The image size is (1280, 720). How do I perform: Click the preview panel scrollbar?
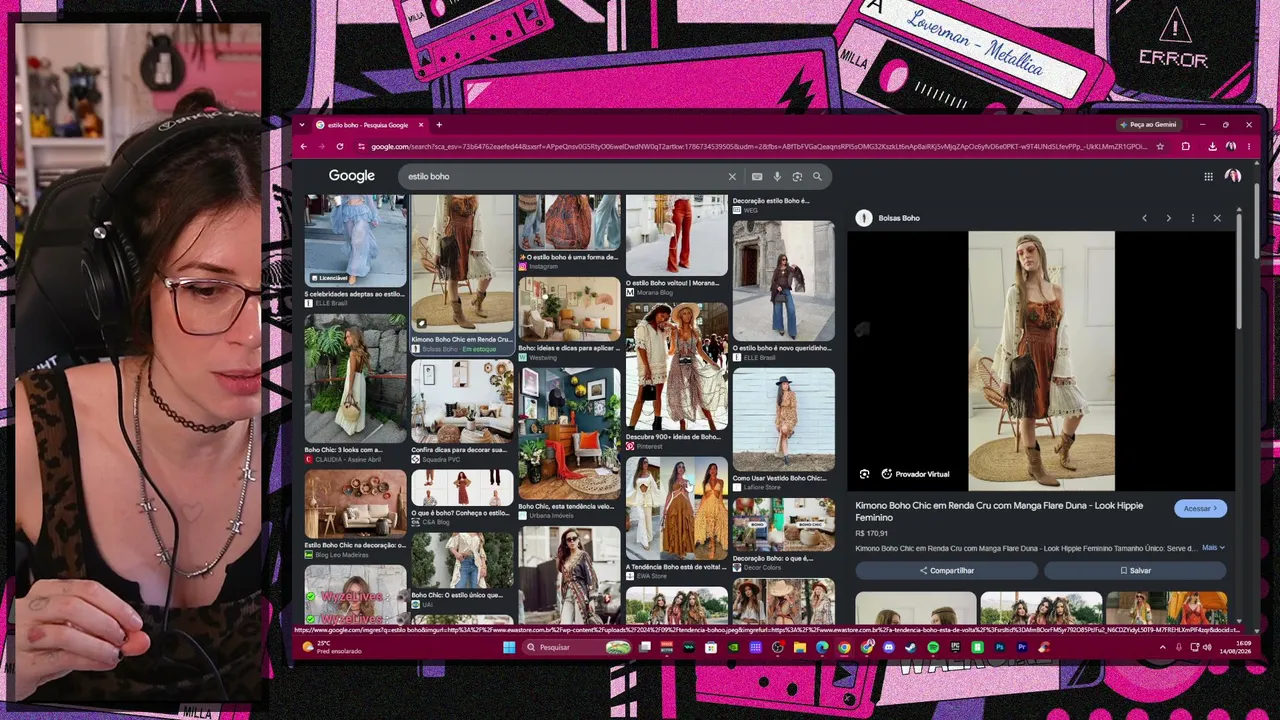click(x=1240, y=270)
